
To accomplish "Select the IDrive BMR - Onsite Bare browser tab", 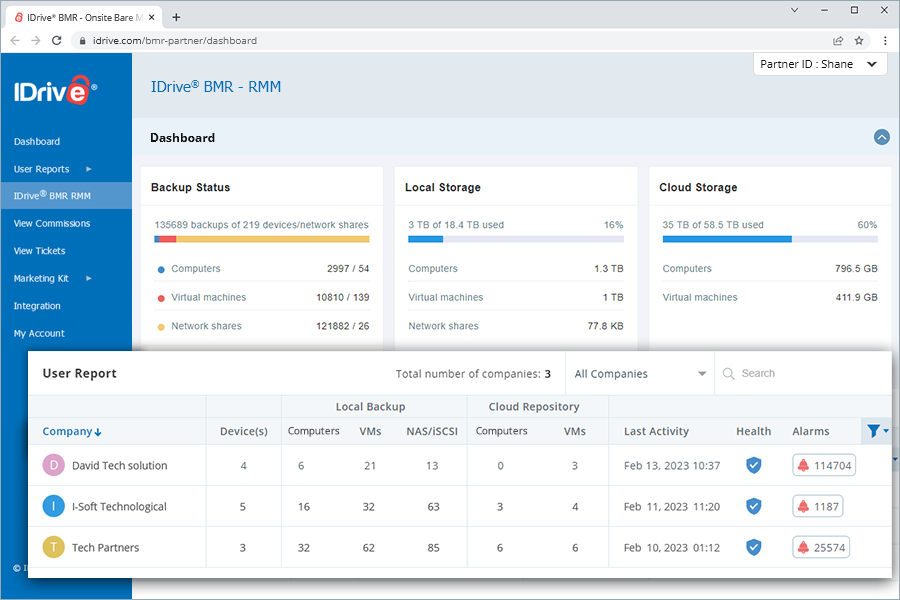I will pyautogui.click(x=85, y=18).
